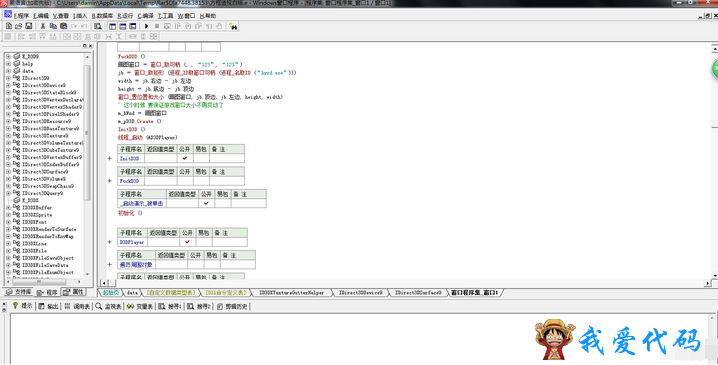Screen dimensions: 718x365
Task: Switch to the 起始页 editor tab
Action: (111, 292)
